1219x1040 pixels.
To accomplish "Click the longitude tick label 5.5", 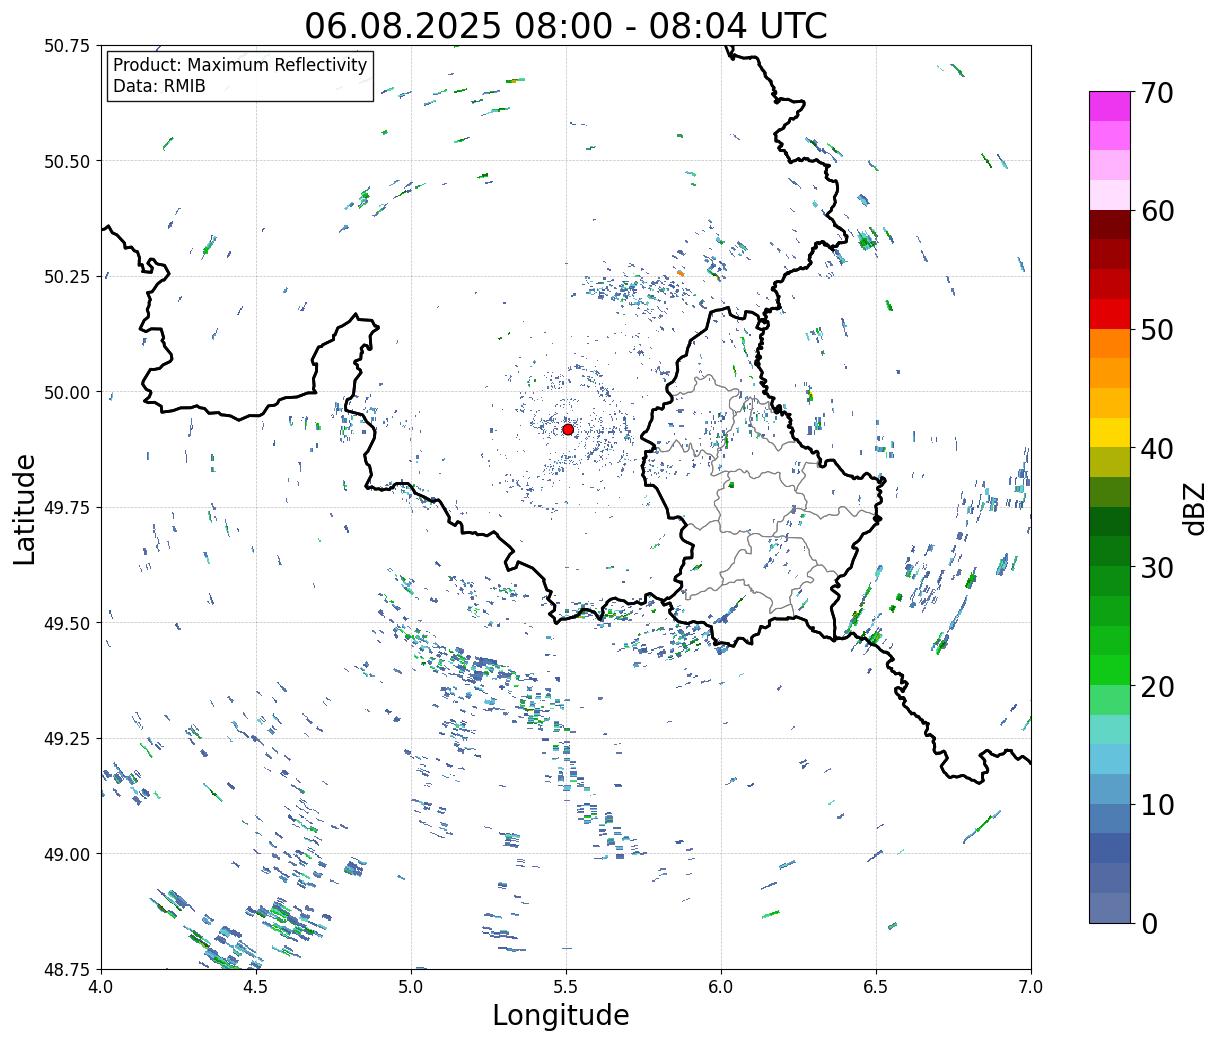I will [x=566, y=987].
